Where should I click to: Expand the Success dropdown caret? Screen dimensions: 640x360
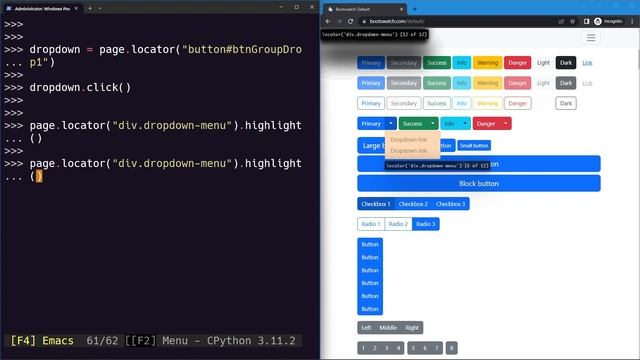coord(432,123)
